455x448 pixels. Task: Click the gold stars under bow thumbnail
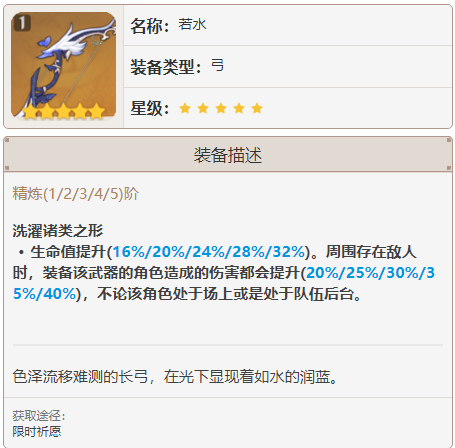[x=63, y=111]
